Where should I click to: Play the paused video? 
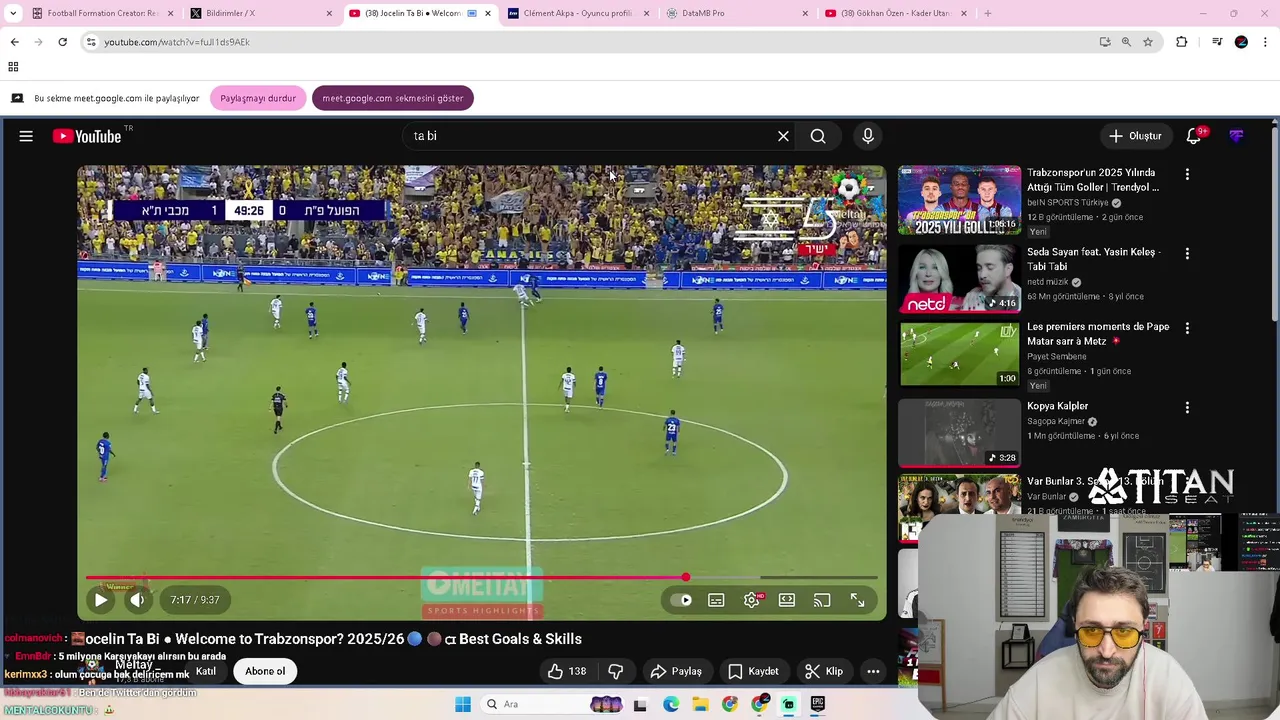point(101,600)
